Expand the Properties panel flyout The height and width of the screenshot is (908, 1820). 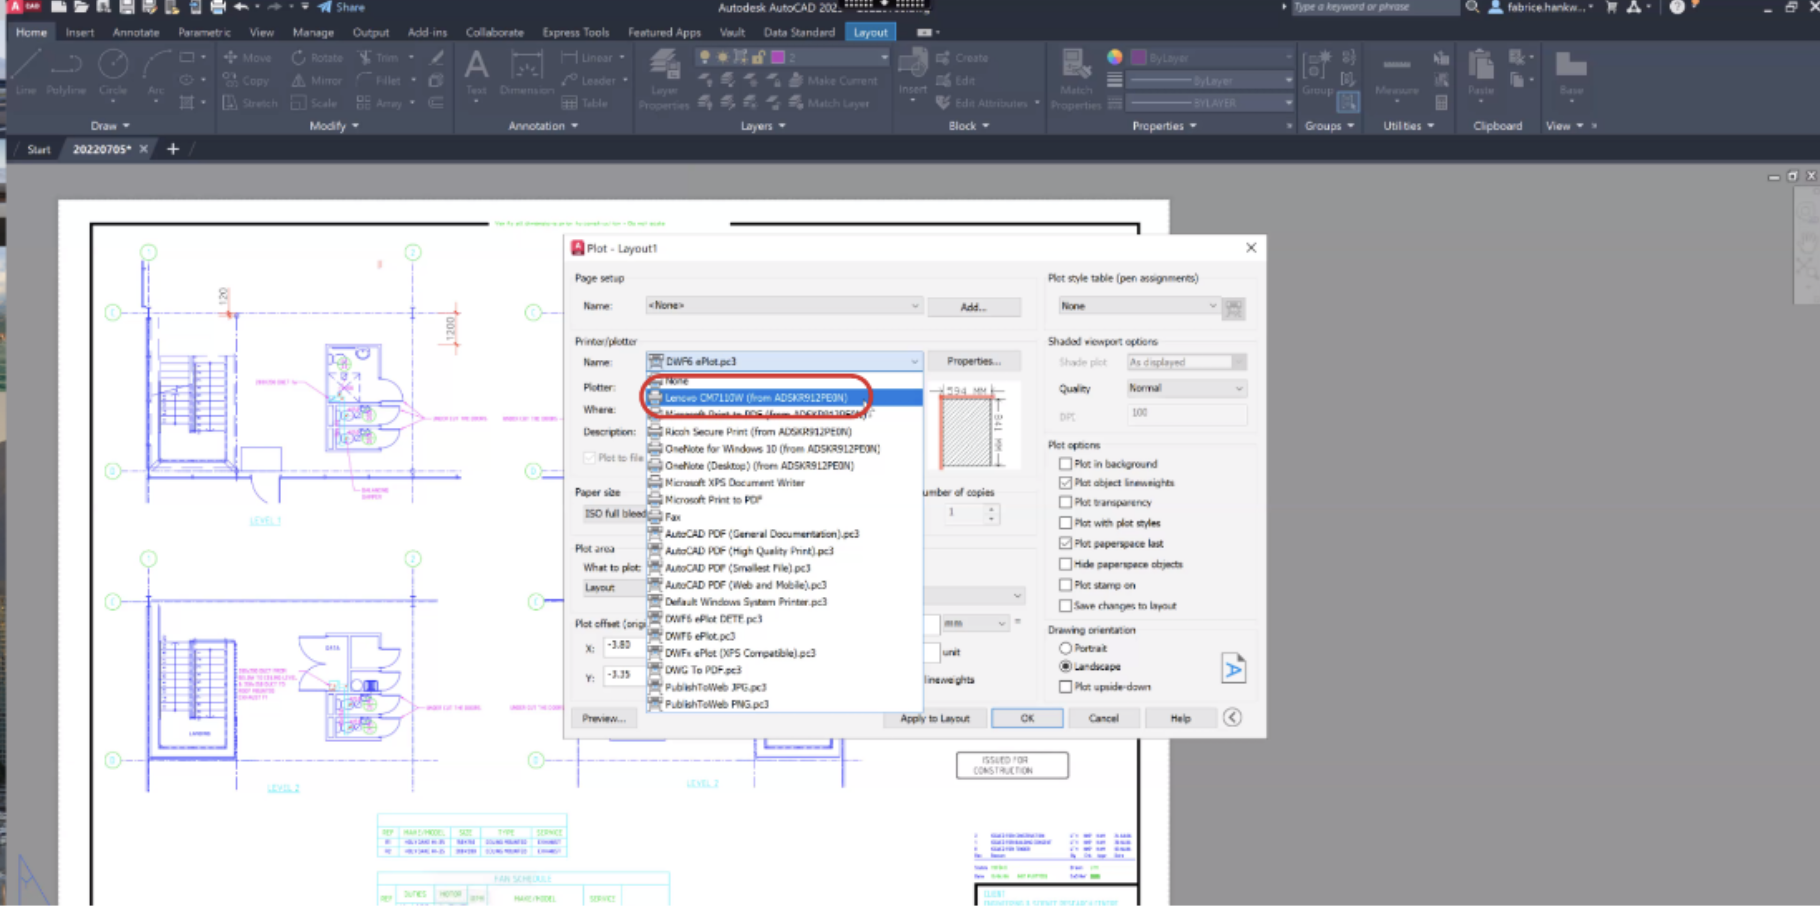[x=1164, y=126]
